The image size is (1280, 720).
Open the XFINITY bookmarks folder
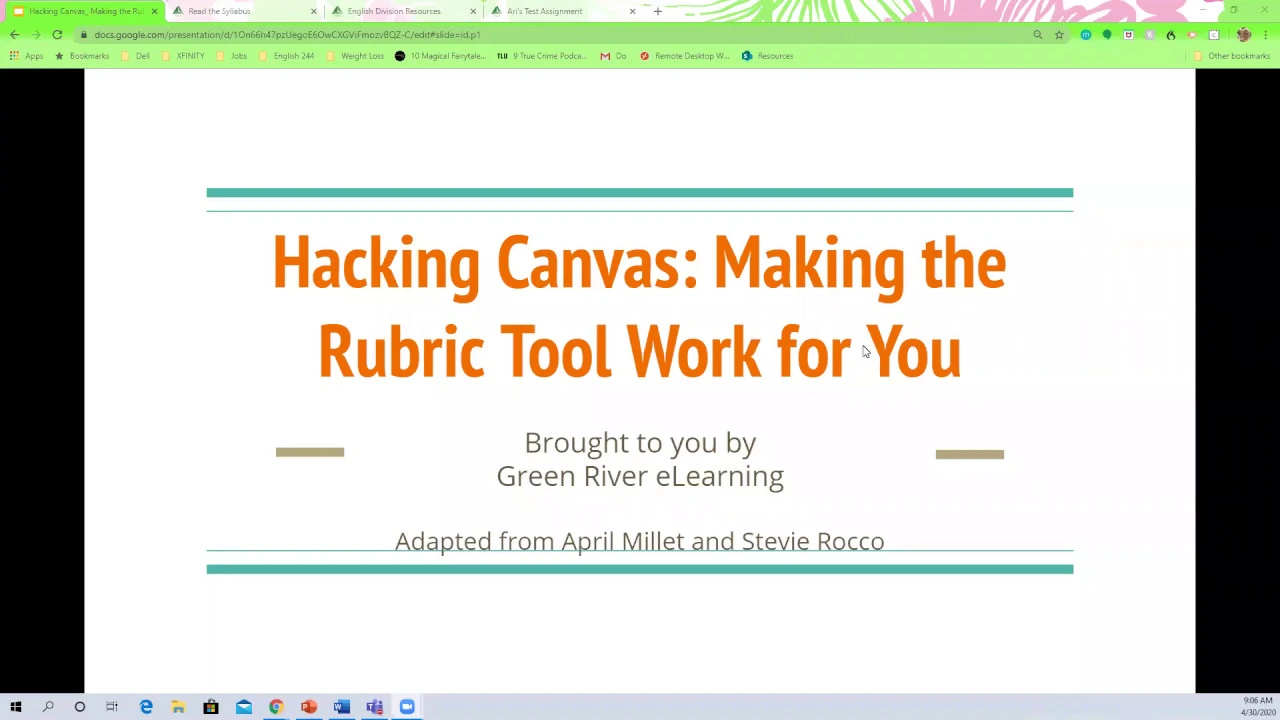(x=182, y=56)
